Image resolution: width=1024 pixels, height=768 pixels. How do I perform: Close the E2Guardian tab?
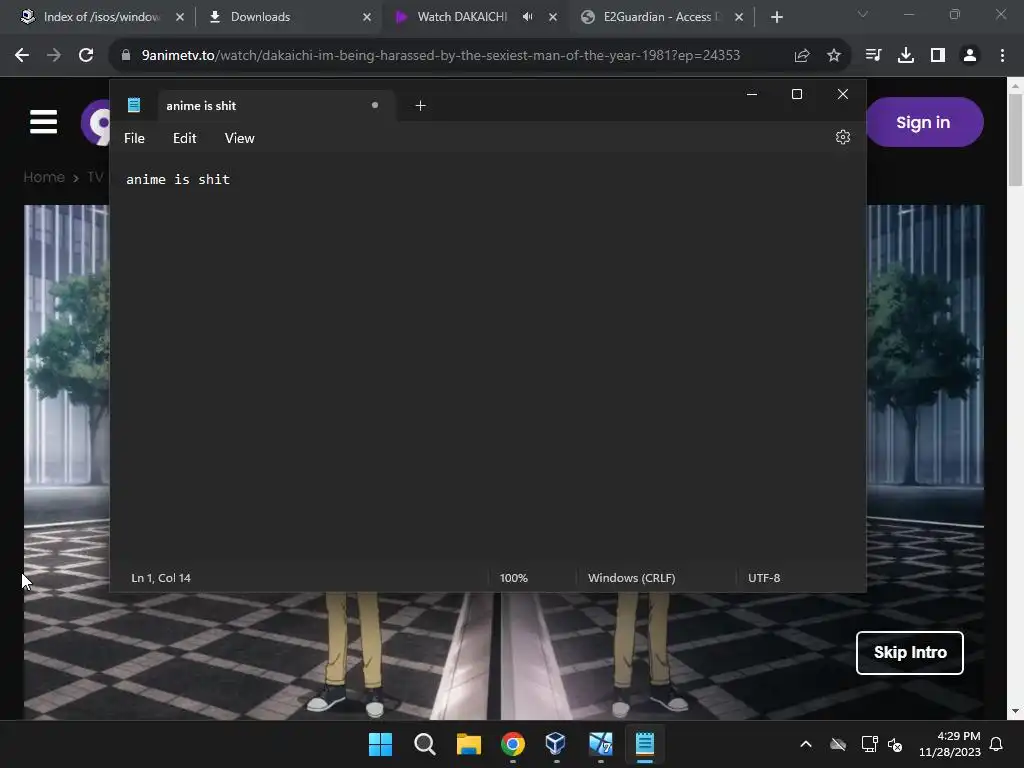tap(739, 17)
